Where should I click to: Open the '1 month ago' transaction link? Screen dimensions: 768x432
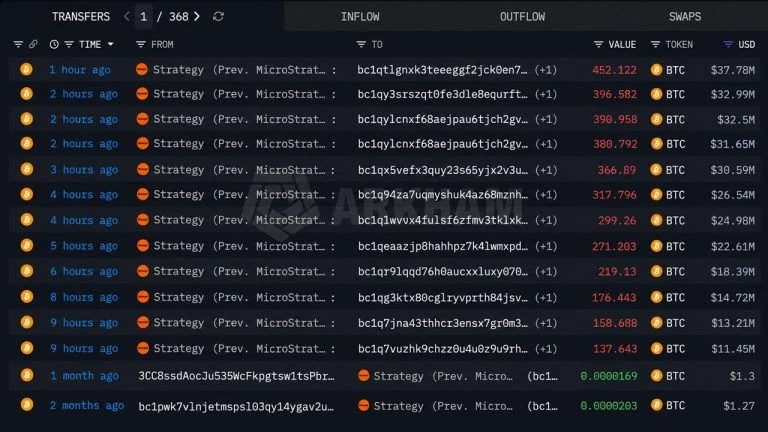[84, 376]
